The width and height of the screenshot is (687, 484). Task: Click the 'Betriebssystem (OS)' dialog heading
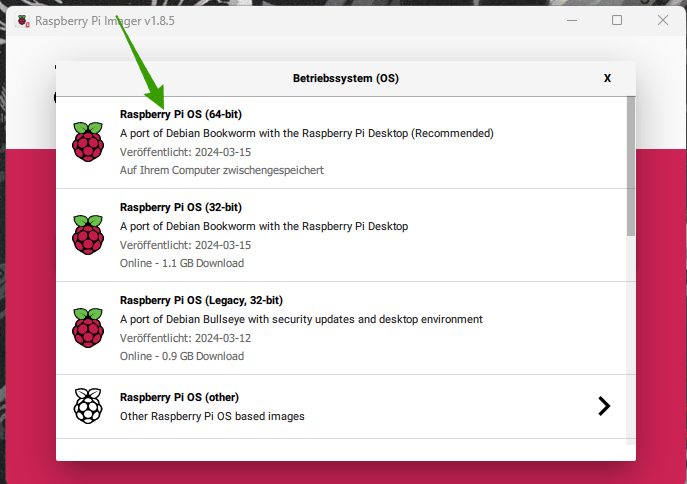pyautogui.click(x=346, y=78)
